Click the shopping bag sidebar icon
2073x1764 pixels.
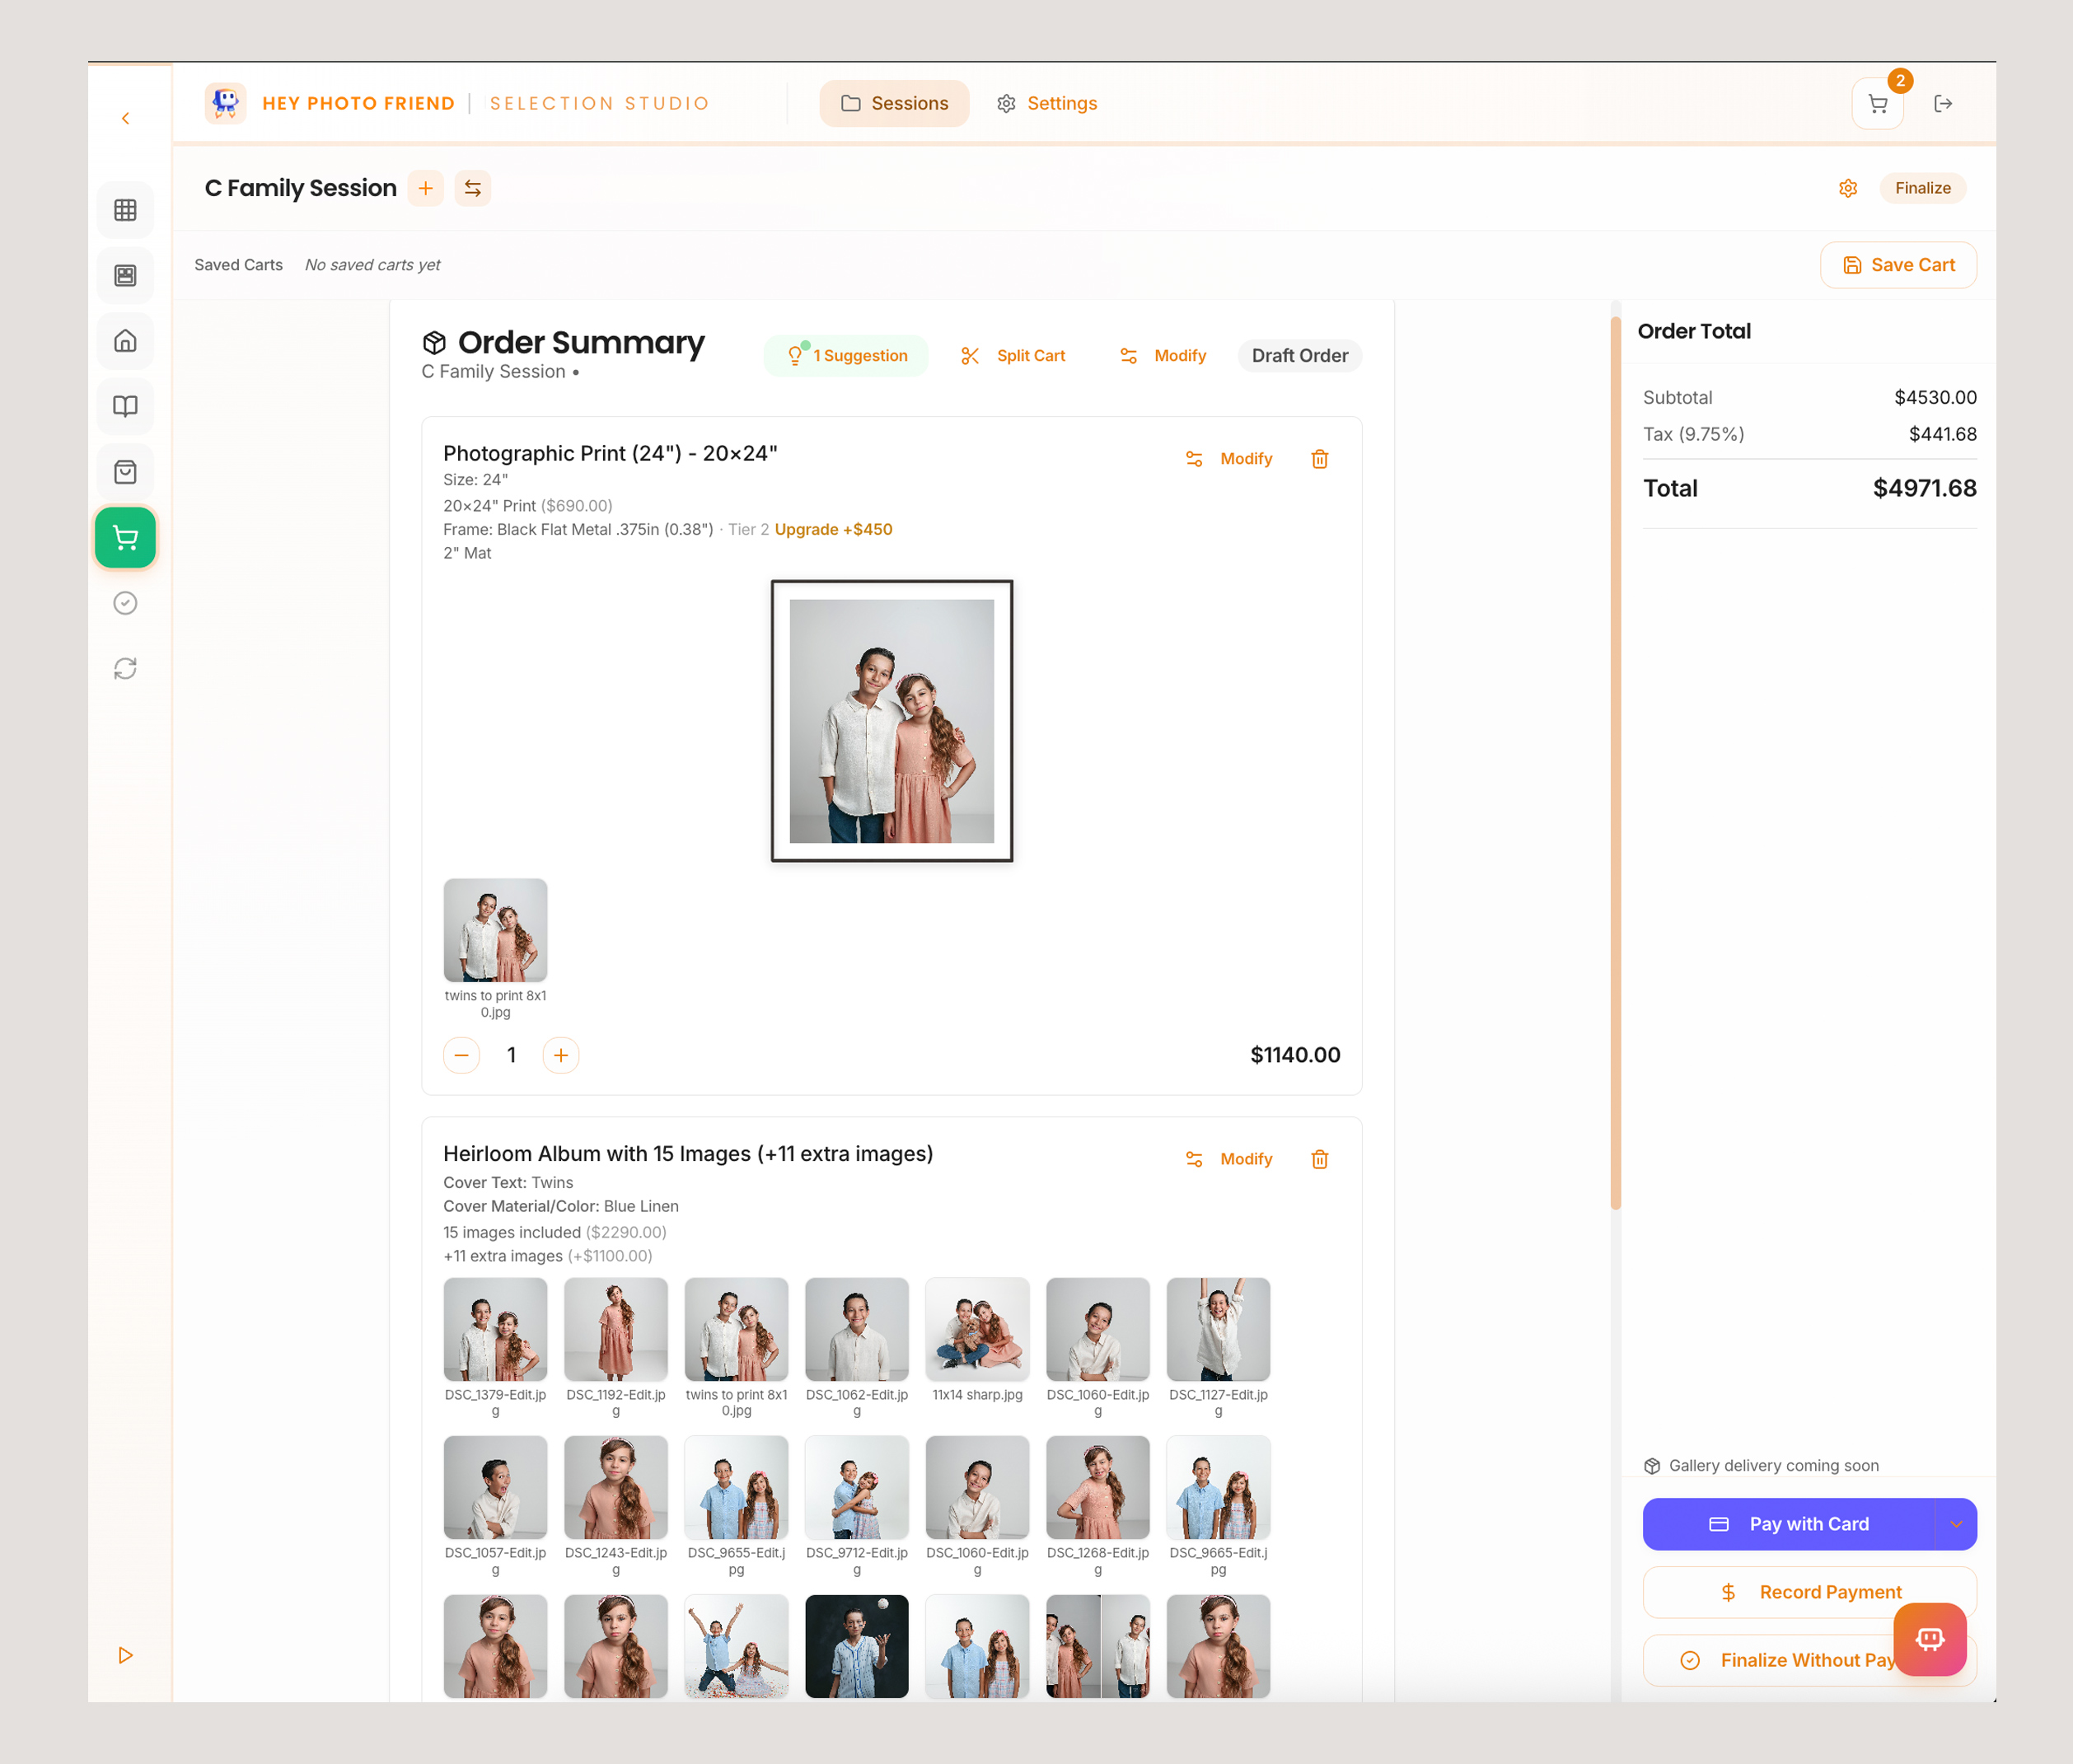pyautogui.click(x=125, y=472)
